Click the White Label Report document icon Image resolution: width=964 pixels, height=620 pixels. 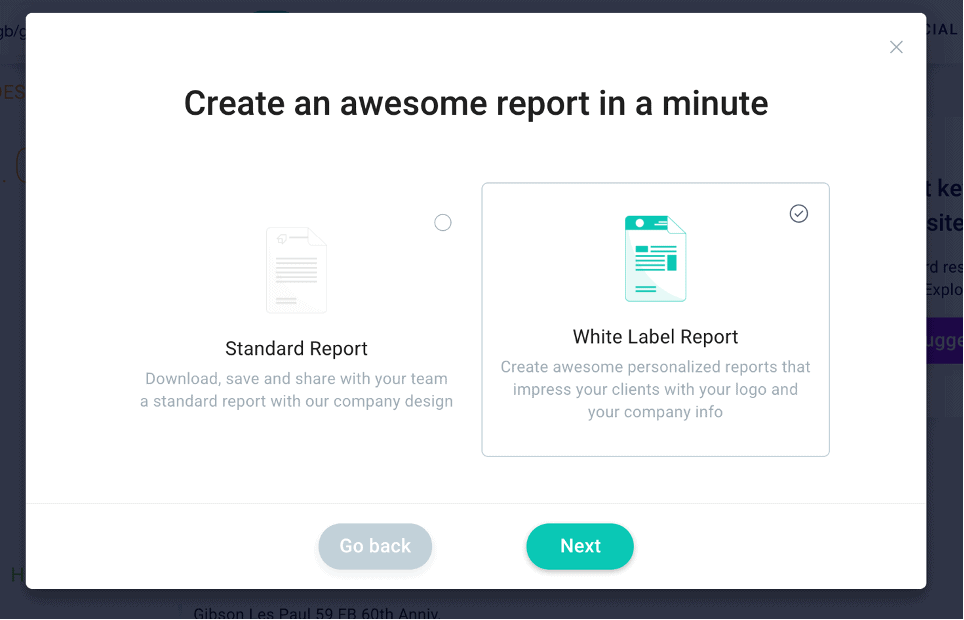(x=655, y=258)
